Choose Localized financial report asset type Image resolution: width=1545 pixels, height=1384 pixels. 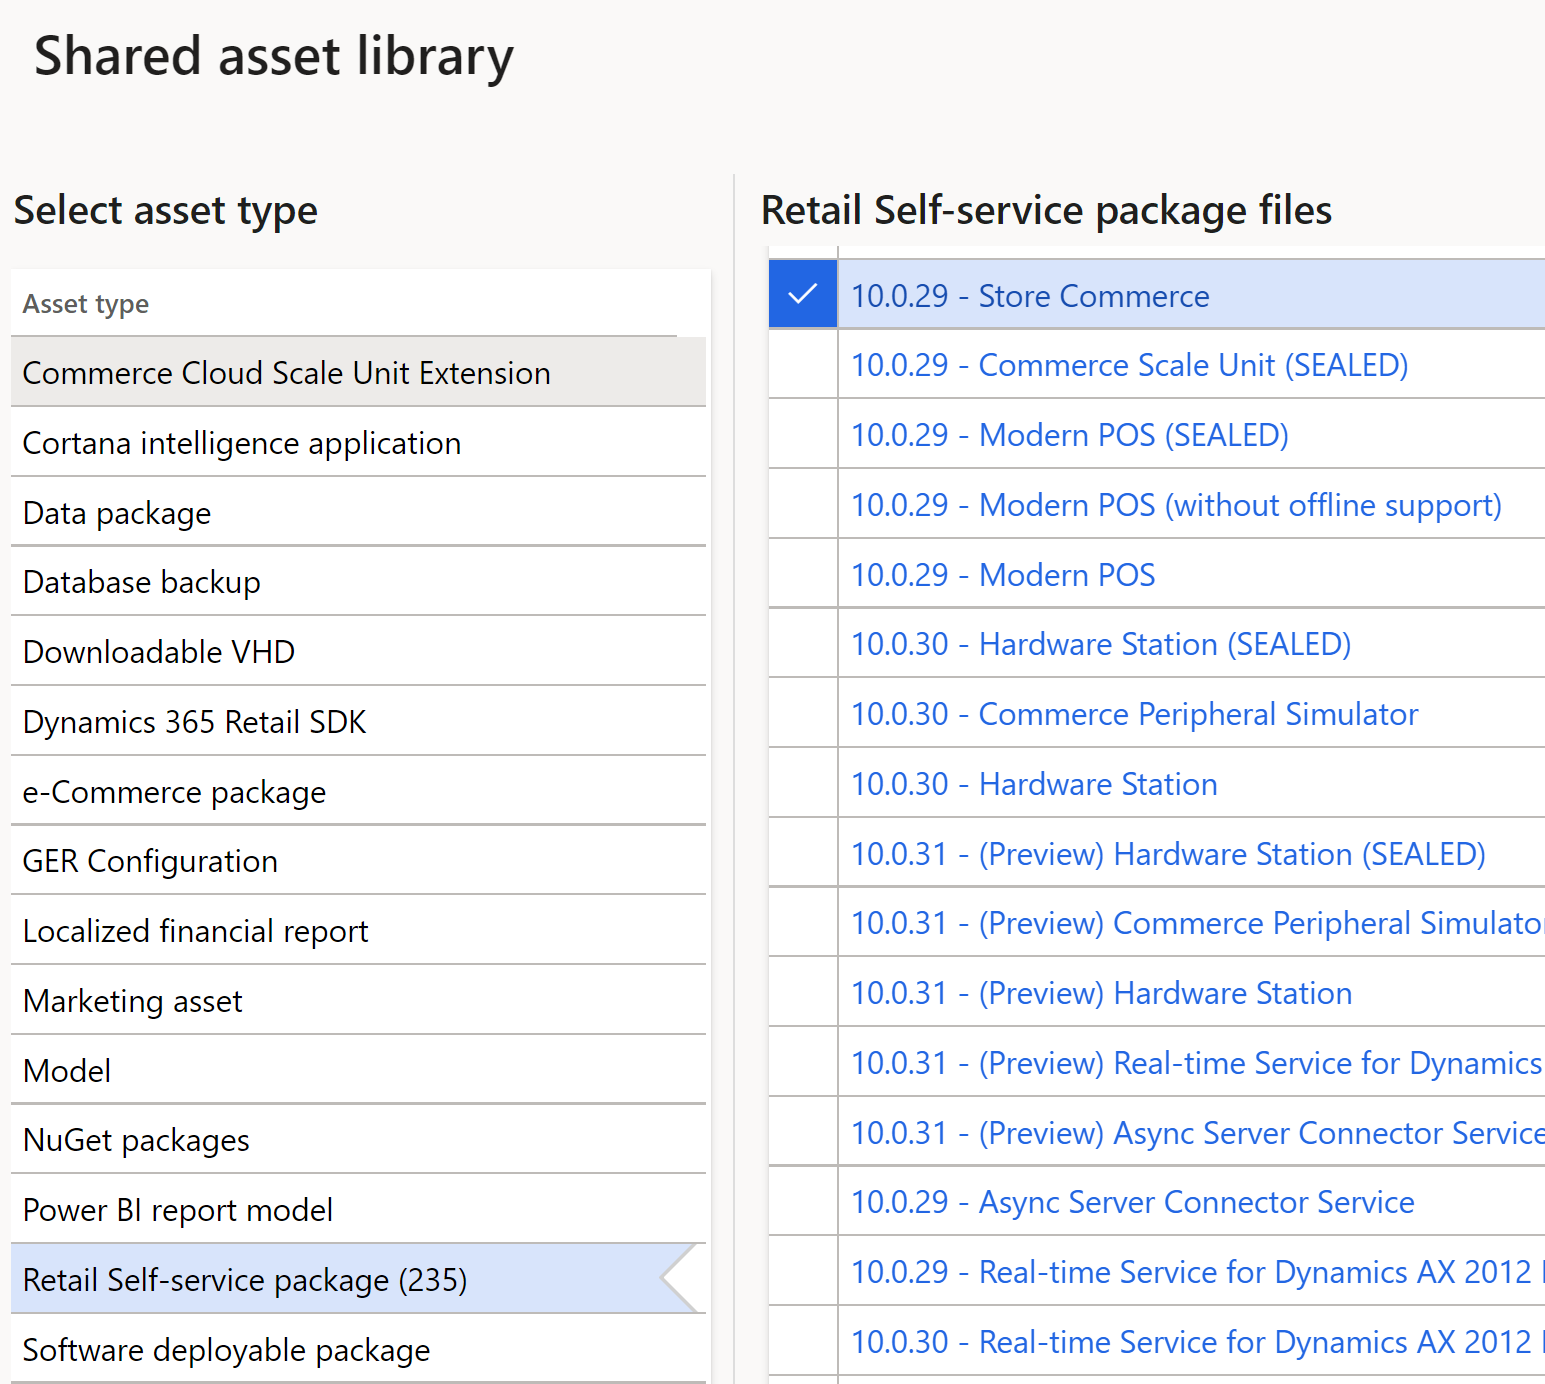(358, 930)
